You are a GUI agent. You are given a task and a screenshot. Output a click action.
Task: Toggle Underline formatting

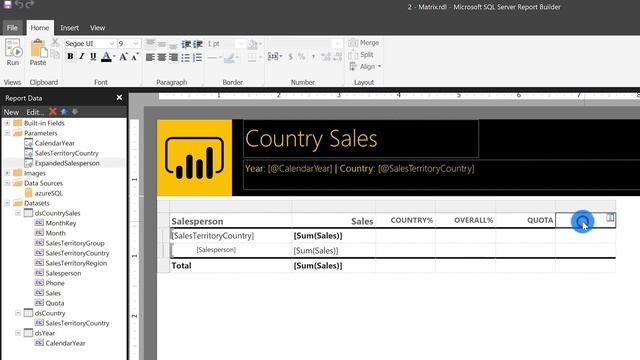(93, 57)
